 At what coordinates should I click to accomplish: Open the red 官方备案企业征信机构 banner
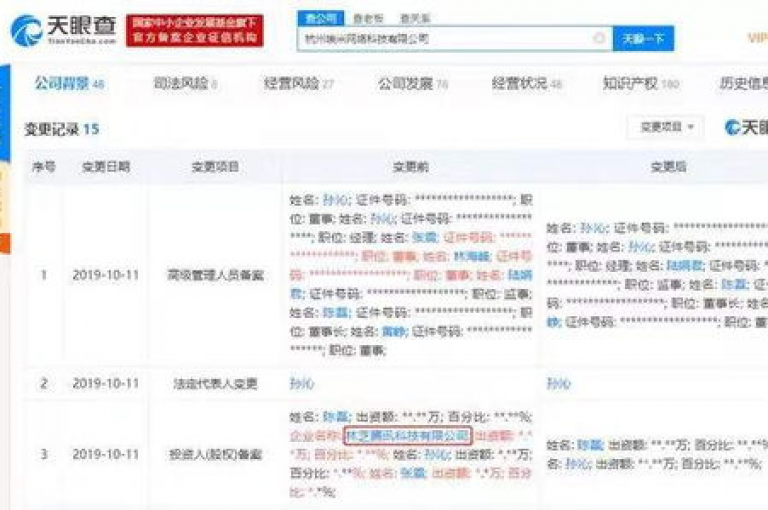[194, 30]
